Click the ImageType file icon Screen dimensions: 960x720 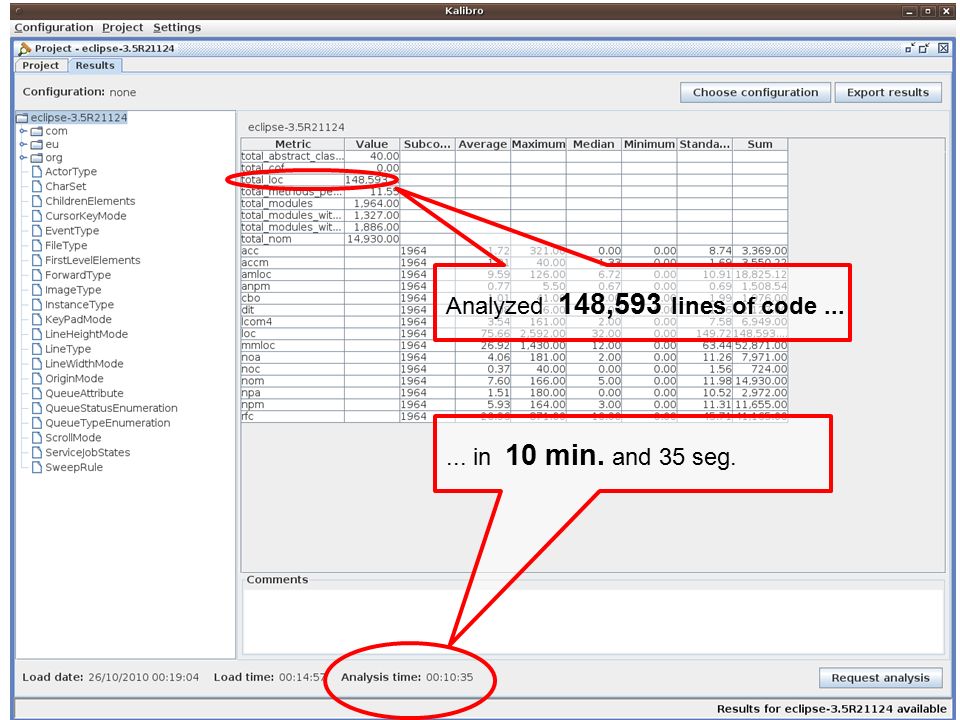37,290
